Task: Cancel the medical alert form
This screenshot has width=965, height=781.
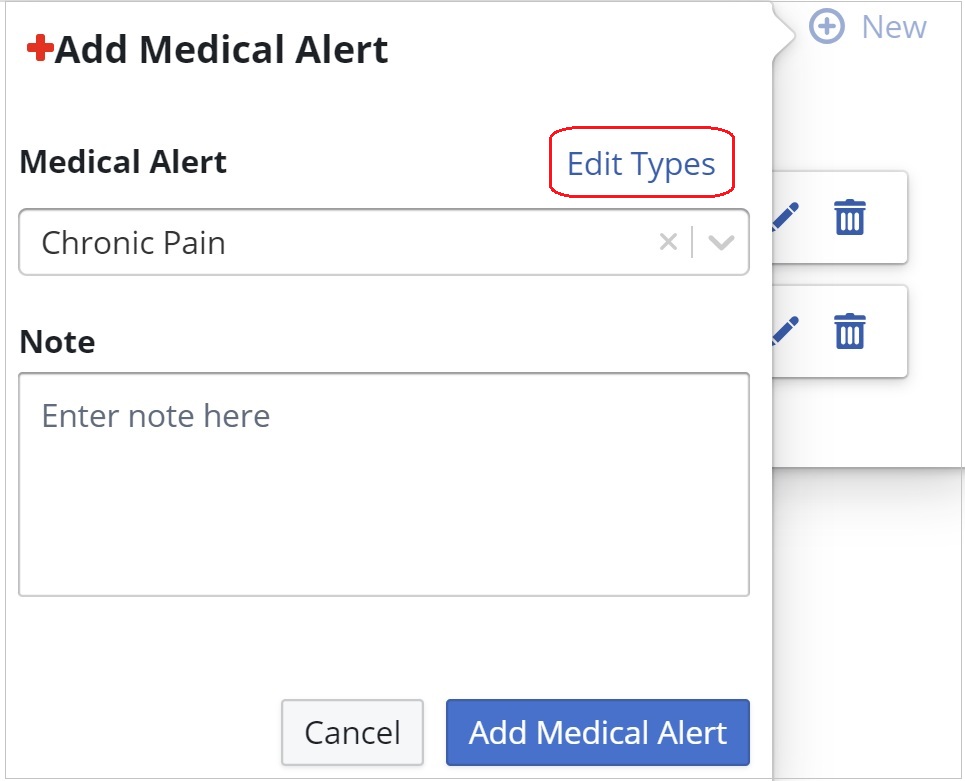Action: tap(352, 732)
